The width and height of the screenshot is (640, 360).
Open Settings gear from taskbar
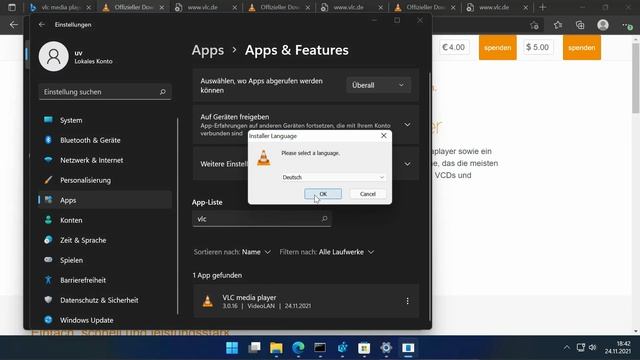pos(386,348)
